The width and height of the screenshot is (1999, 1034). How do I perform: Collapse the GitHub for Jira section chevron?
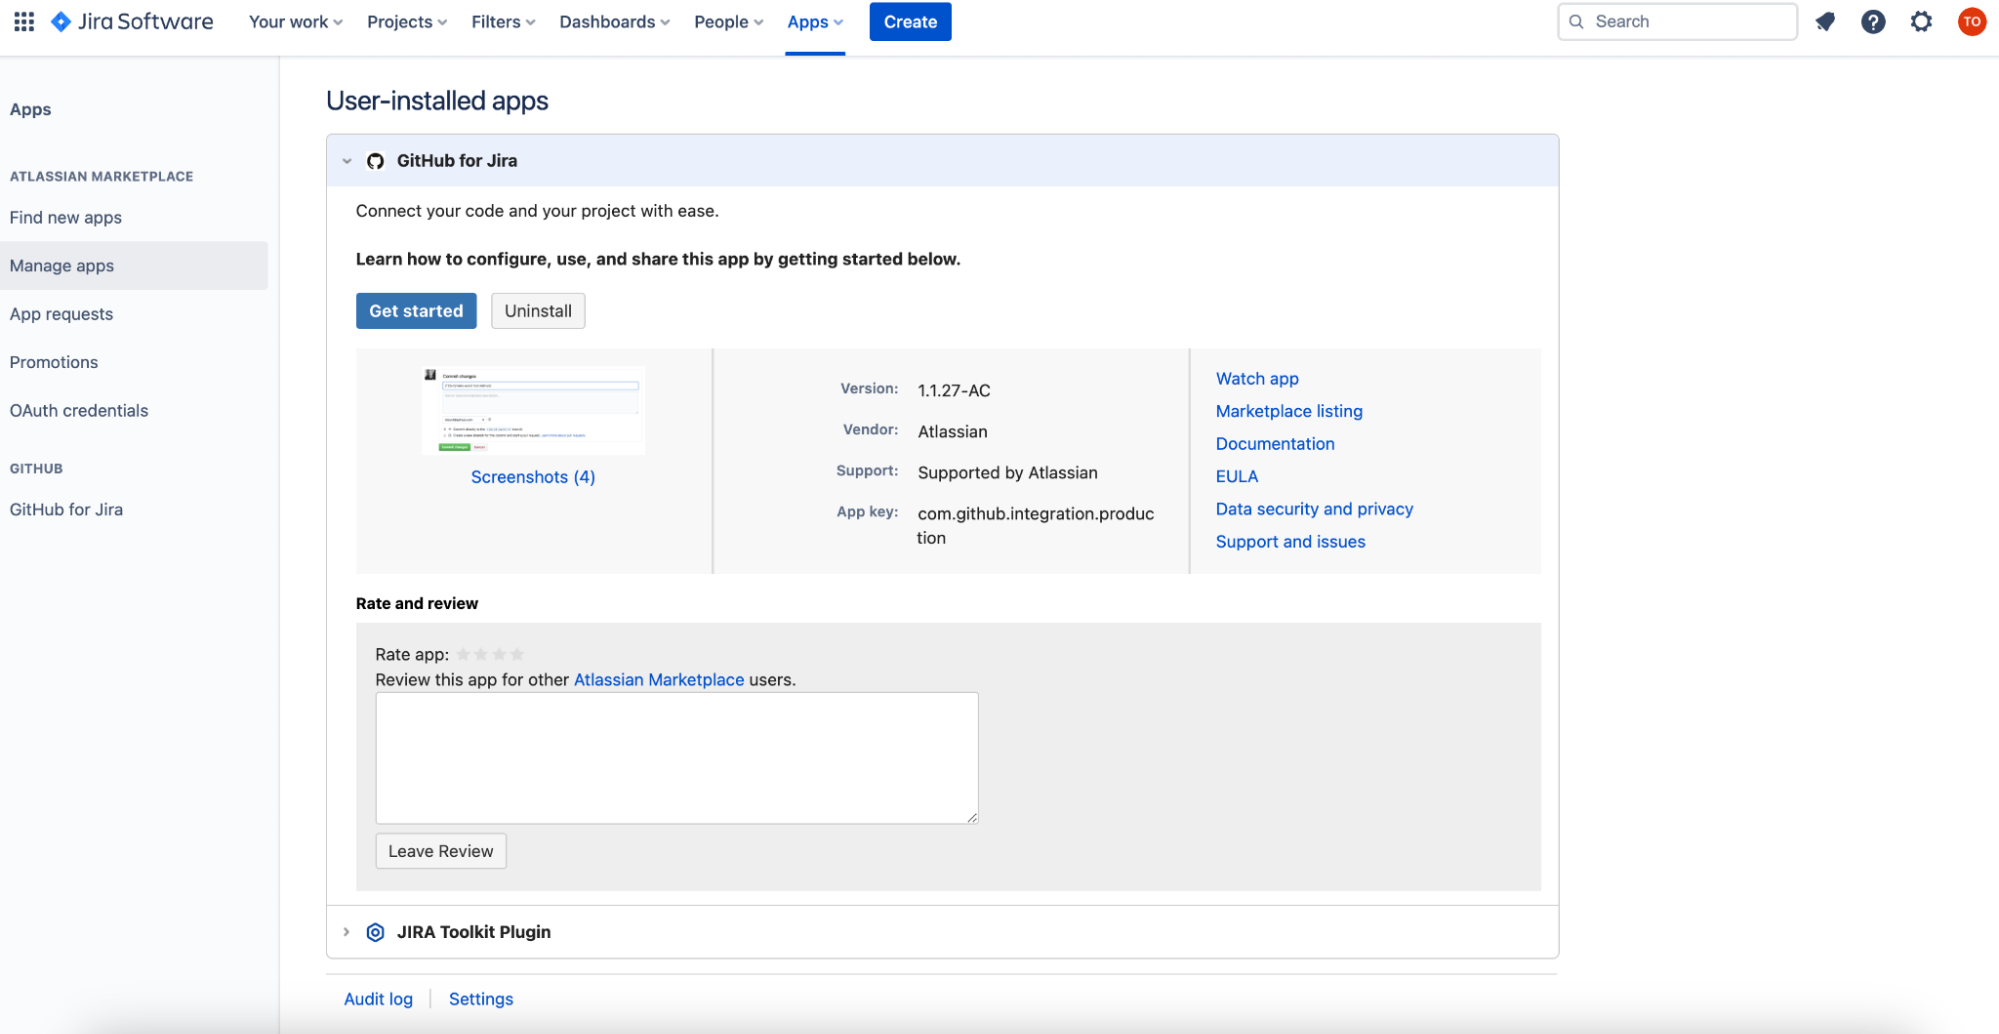[347, 161]
